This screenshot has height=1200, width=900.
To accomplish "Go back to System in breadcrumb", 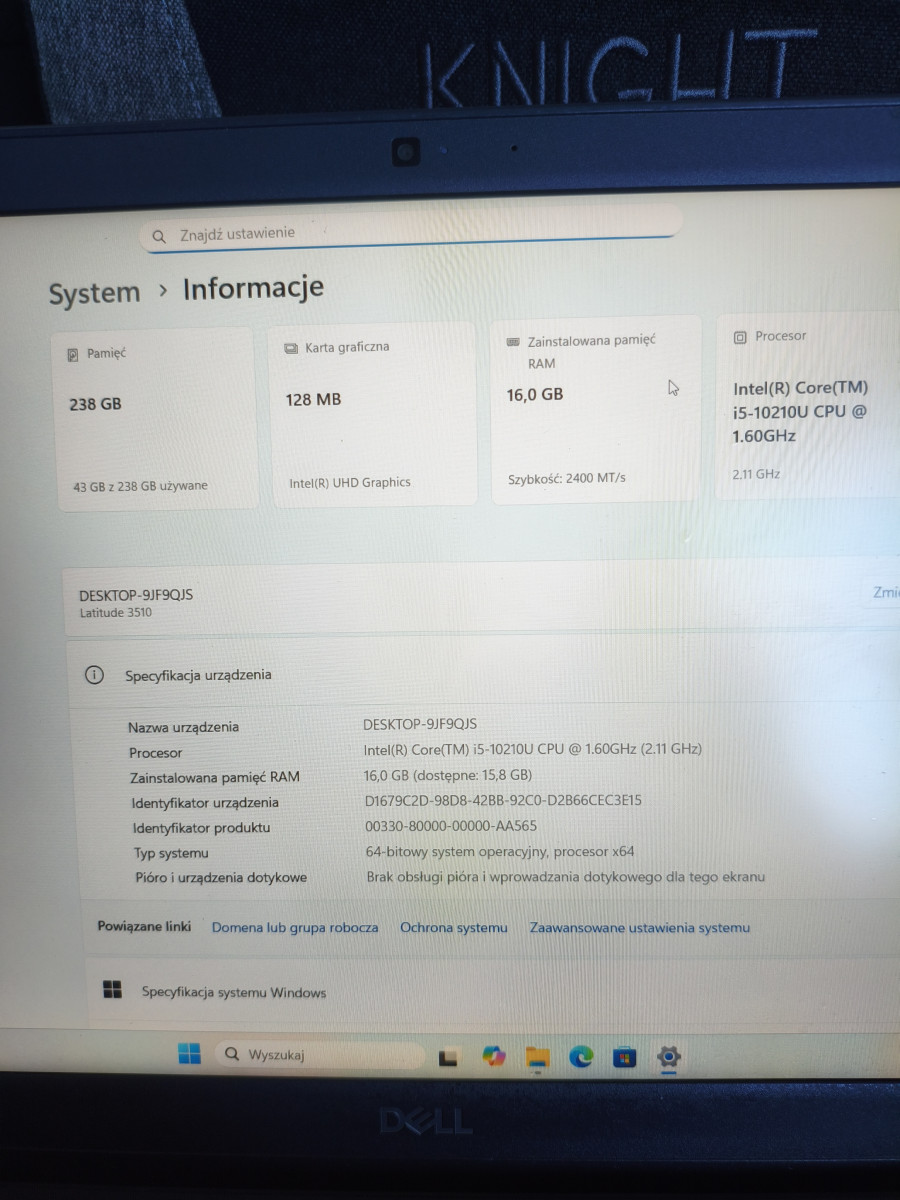I will click(x=94, y=294).
